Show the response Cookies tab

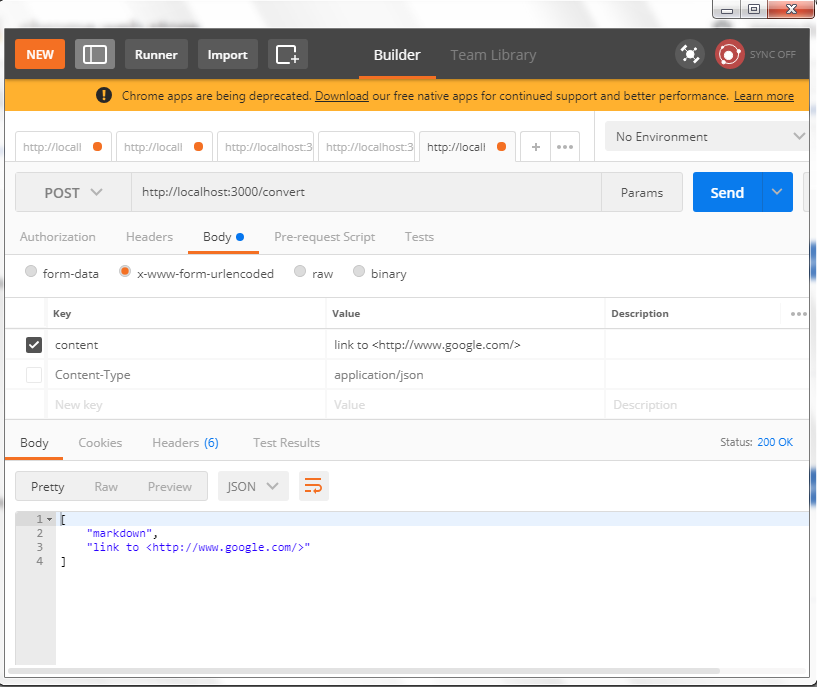tap(100, 443)
